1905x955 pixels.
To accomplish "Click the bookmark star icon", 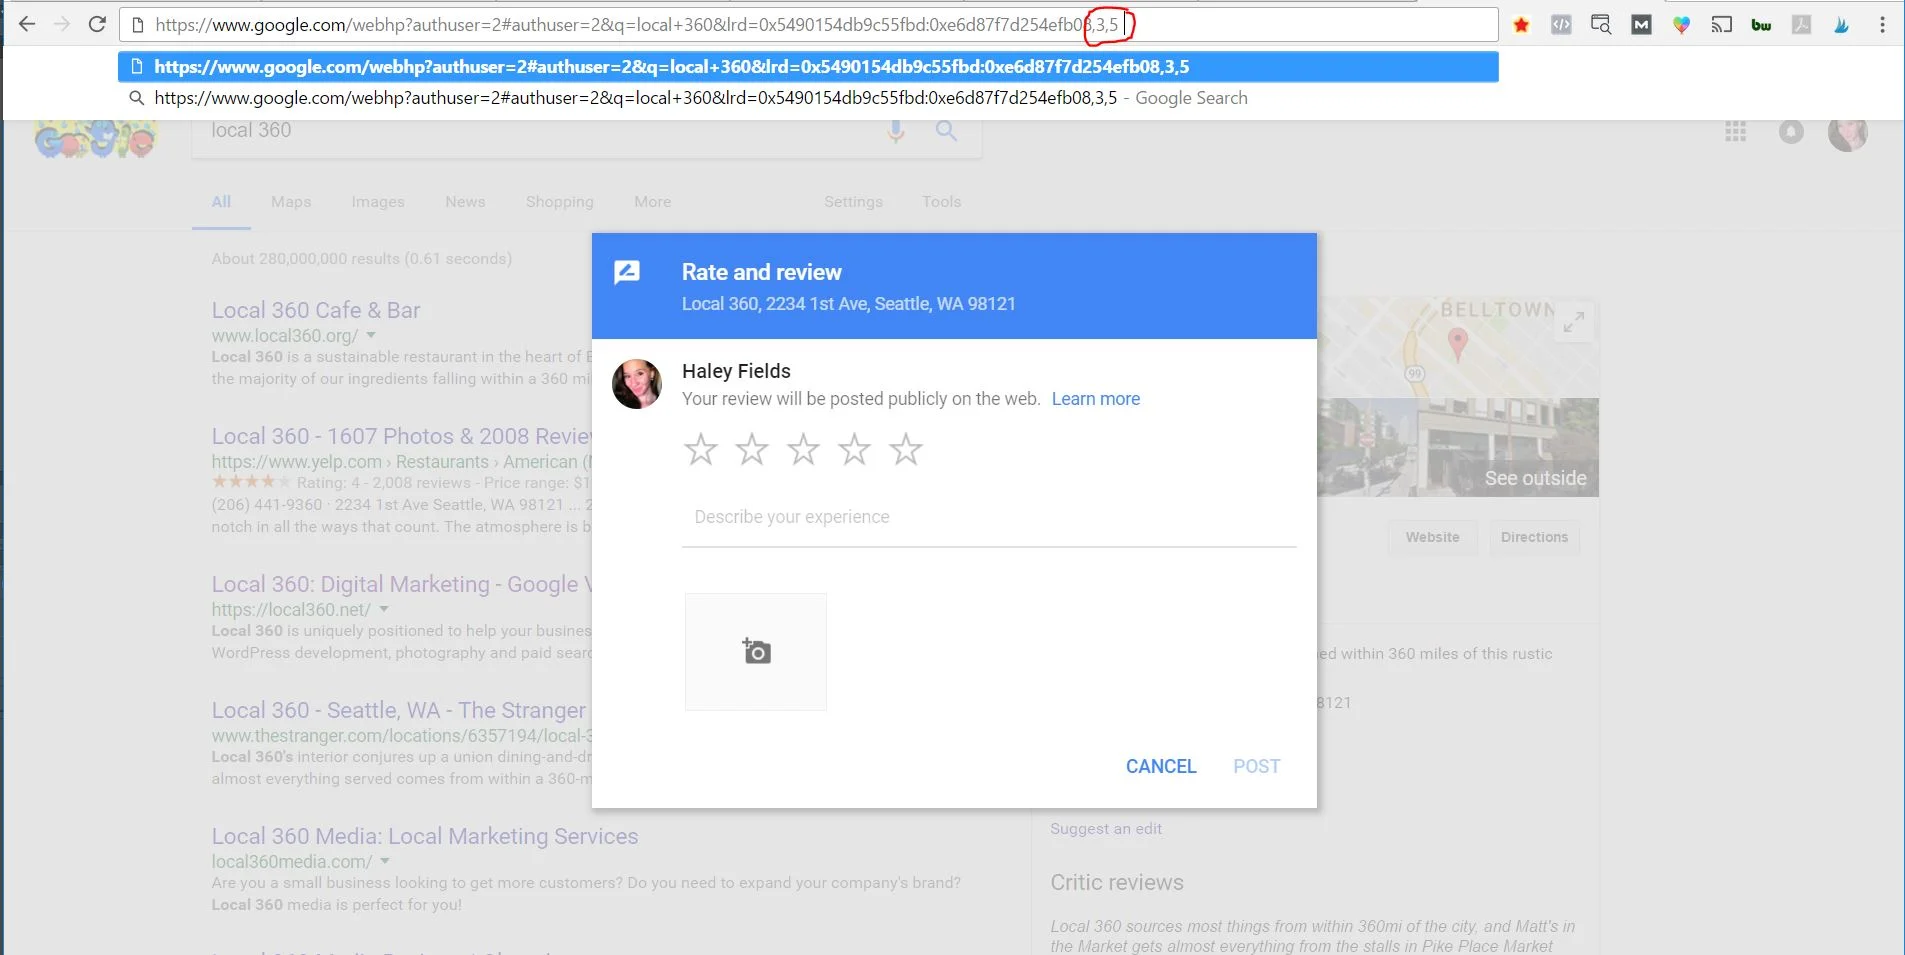I will (x=1521, y=25).
